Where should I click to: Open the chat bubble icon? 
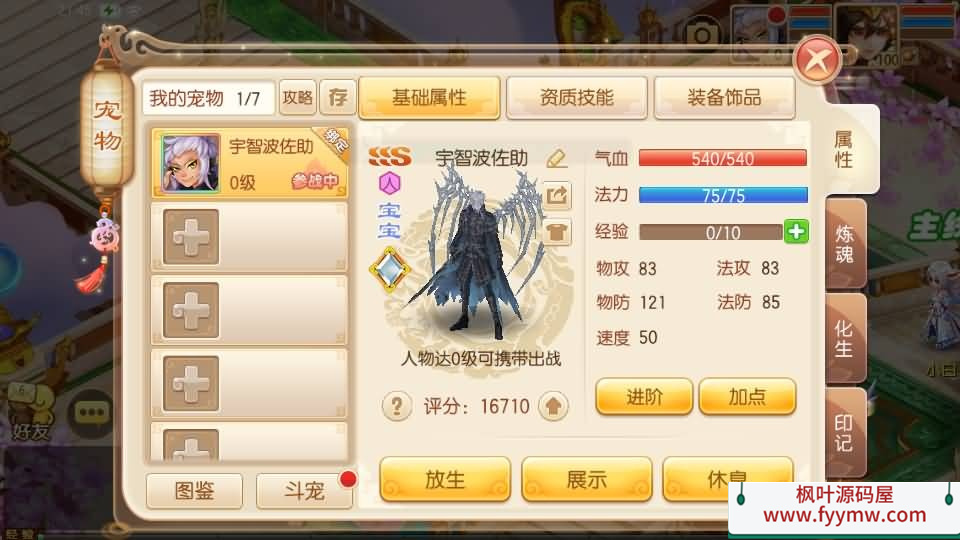pyautogui.click(x=92, y=413)
